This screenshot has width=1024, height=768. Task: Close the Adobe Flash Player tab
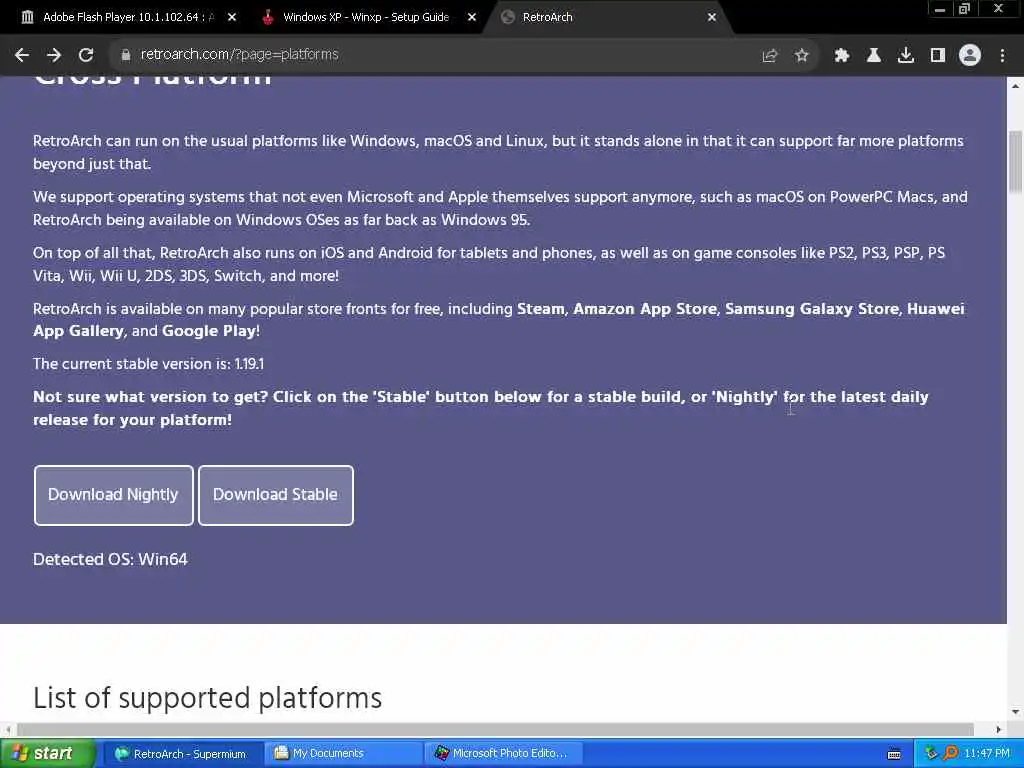point(232,18)
